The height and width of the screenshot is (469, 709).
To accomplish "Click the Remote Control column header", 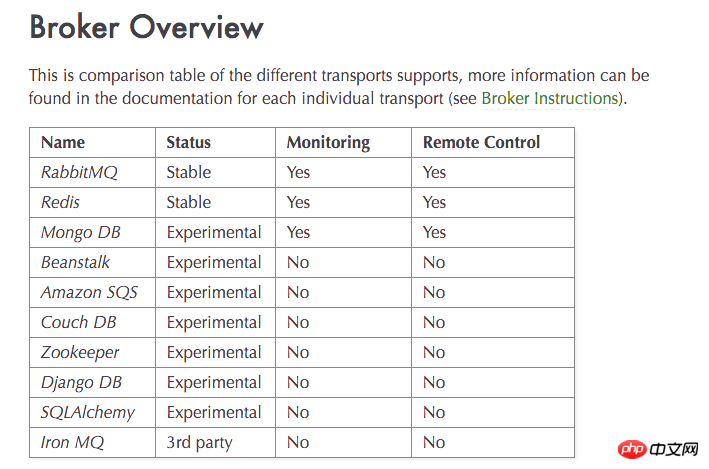I will [x=481, y=142].
